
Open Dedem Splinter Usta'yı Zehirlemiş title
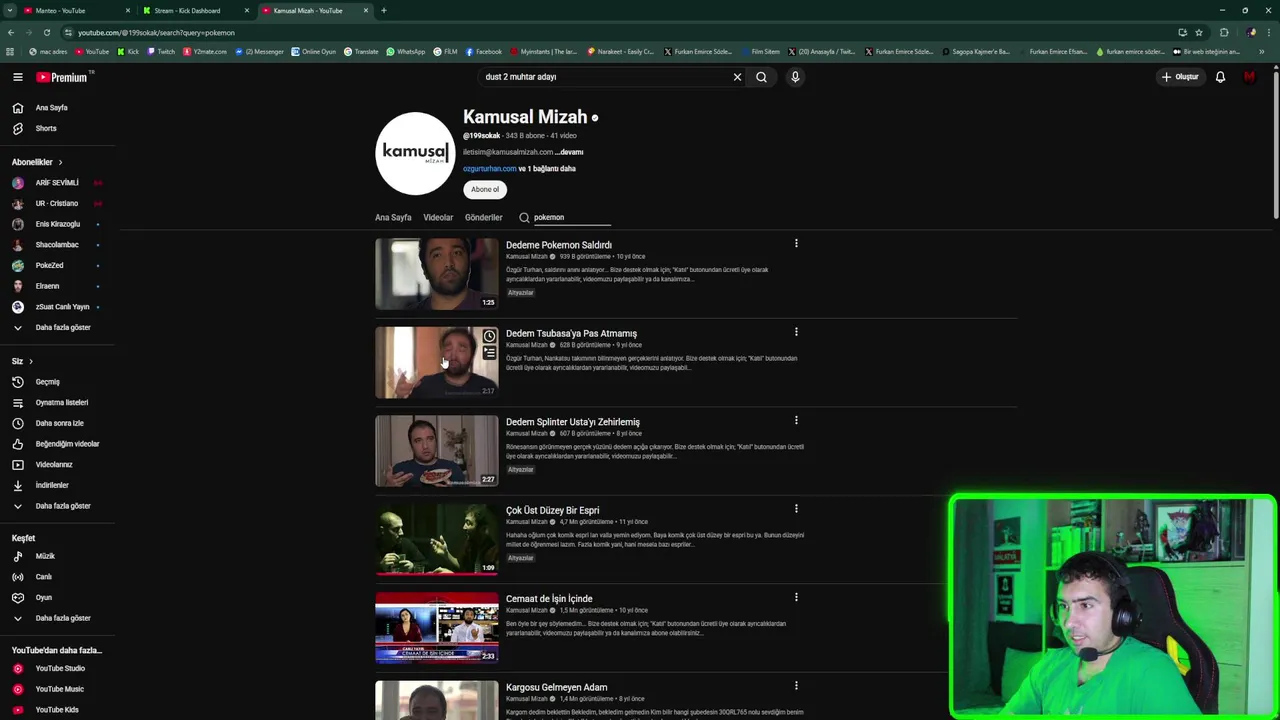pyautogui.click(x=573, y=422)
